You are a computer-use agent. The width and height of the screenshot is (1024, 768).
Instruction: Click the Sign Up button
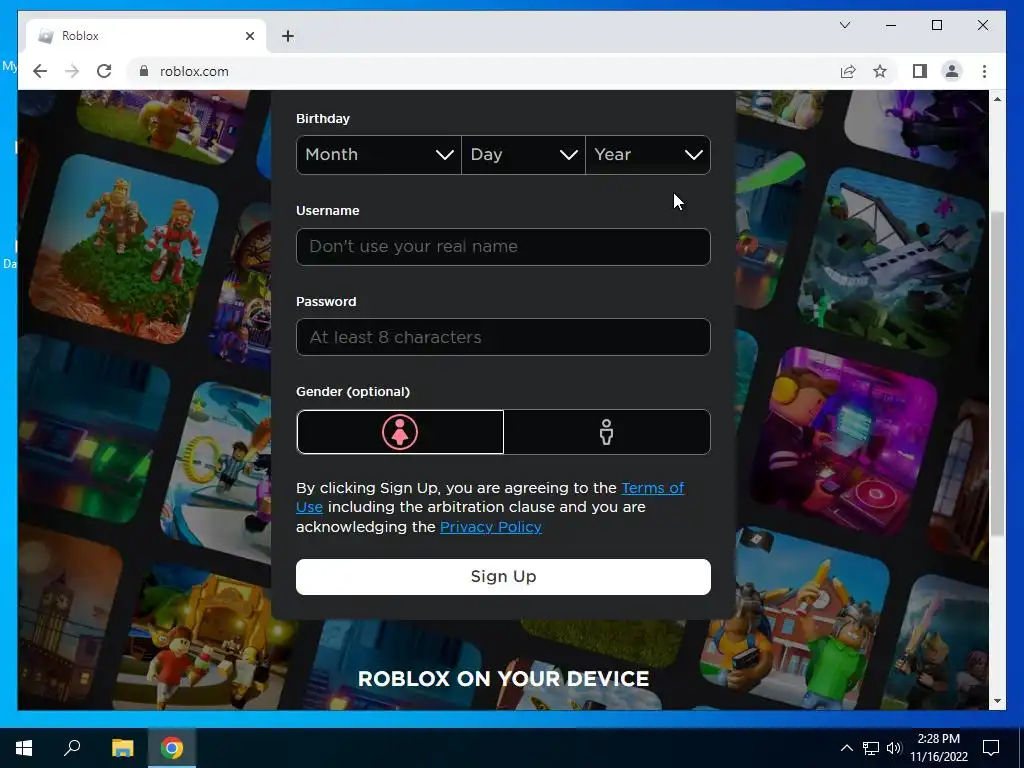pyautogui.click(x=503, y=577)
